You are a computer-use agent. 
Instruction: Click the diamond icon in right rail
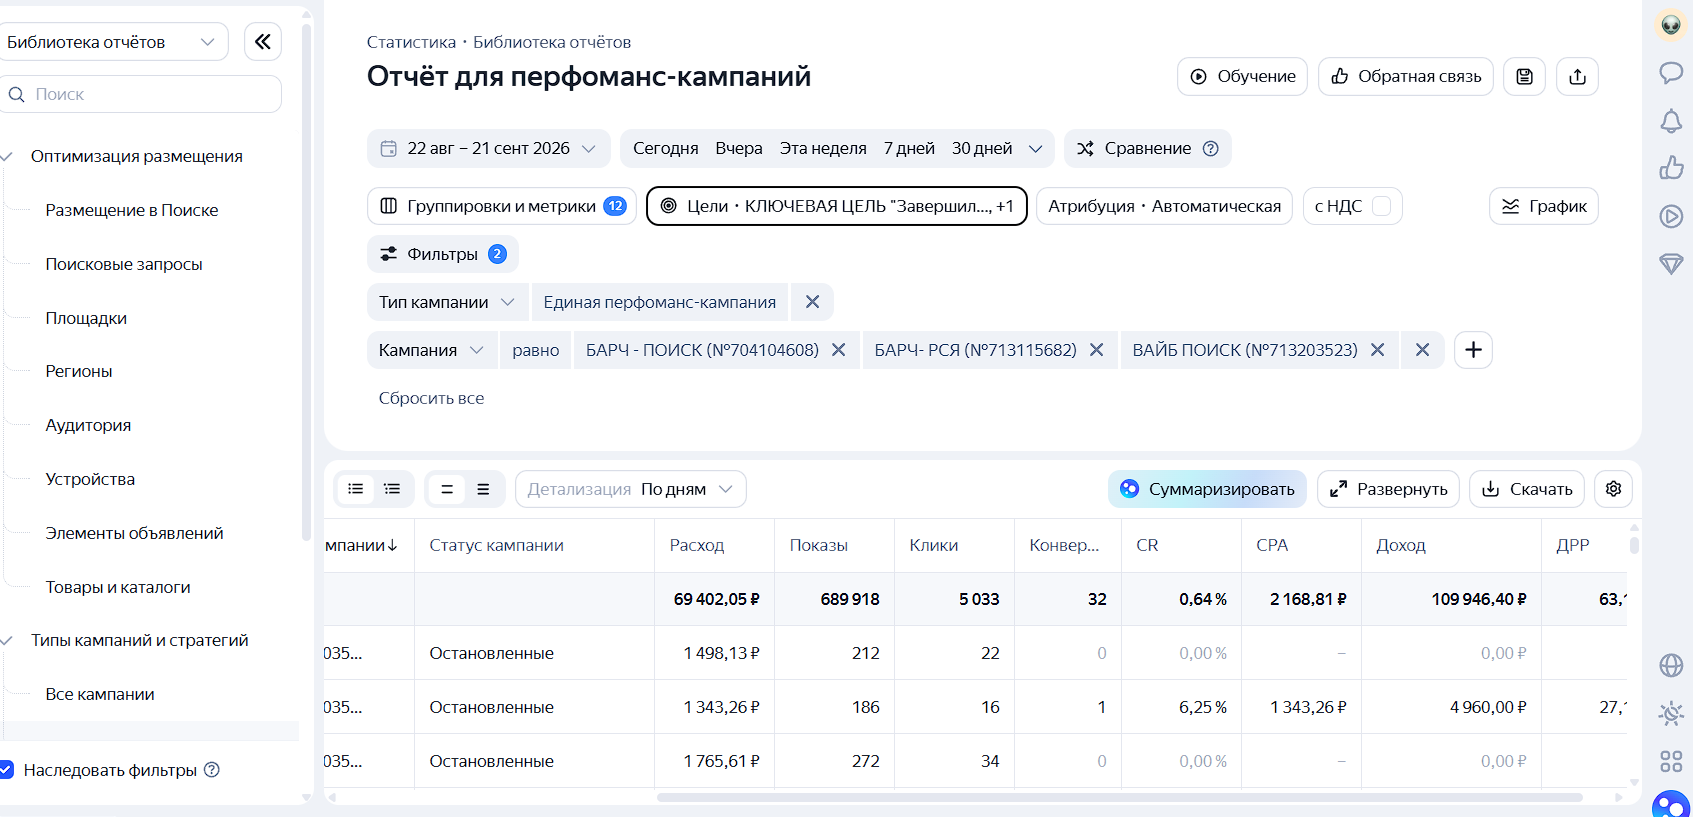tap(1671, 264)
